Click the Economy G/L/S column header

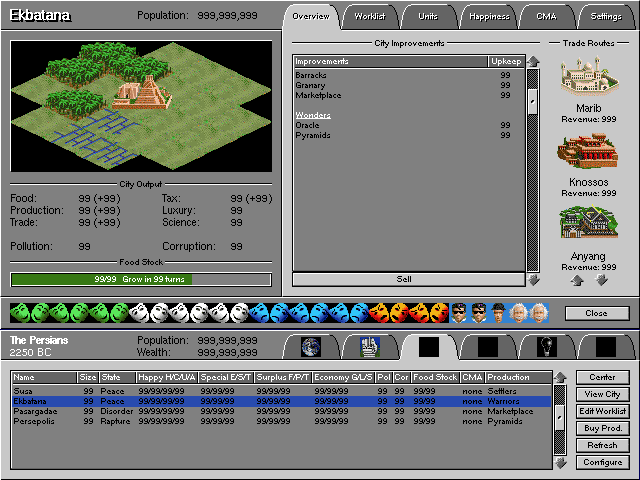click(x=343, y=377)
